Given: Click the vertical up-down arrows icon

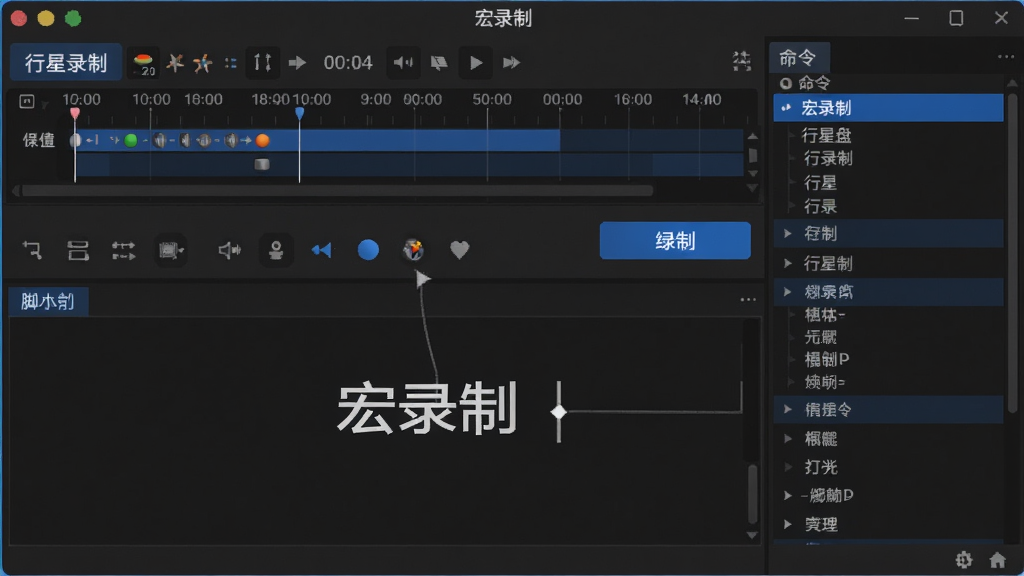Looking at the screenshot, I should pyautogui.click(x=263, y=63).
